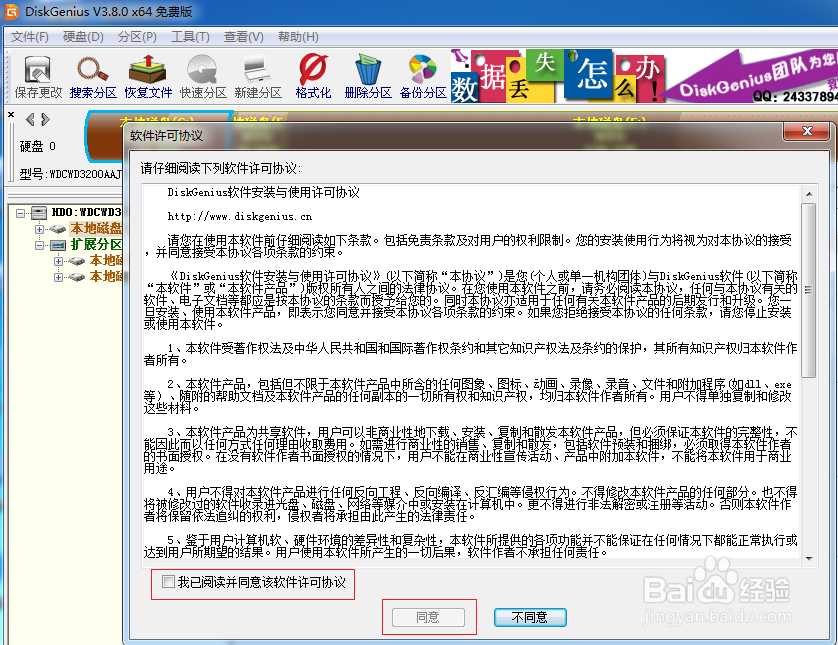838x645 pixels.
Task: Click the Format (格式化) toolbar icon
Action: pos(313,77)
